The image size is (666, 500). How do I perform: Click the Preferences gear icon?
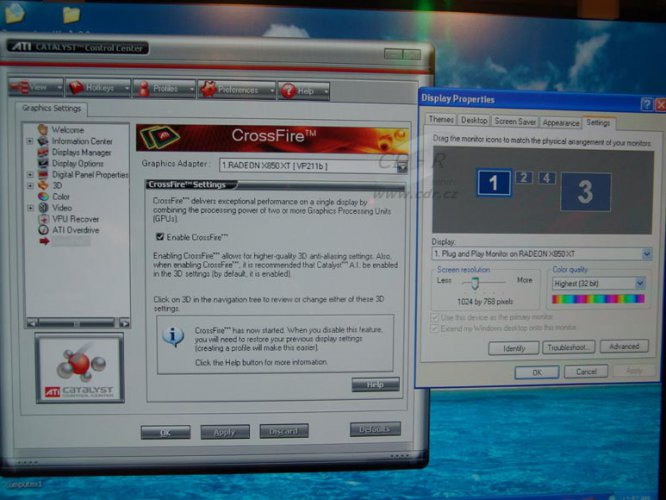tap(209, 89)
